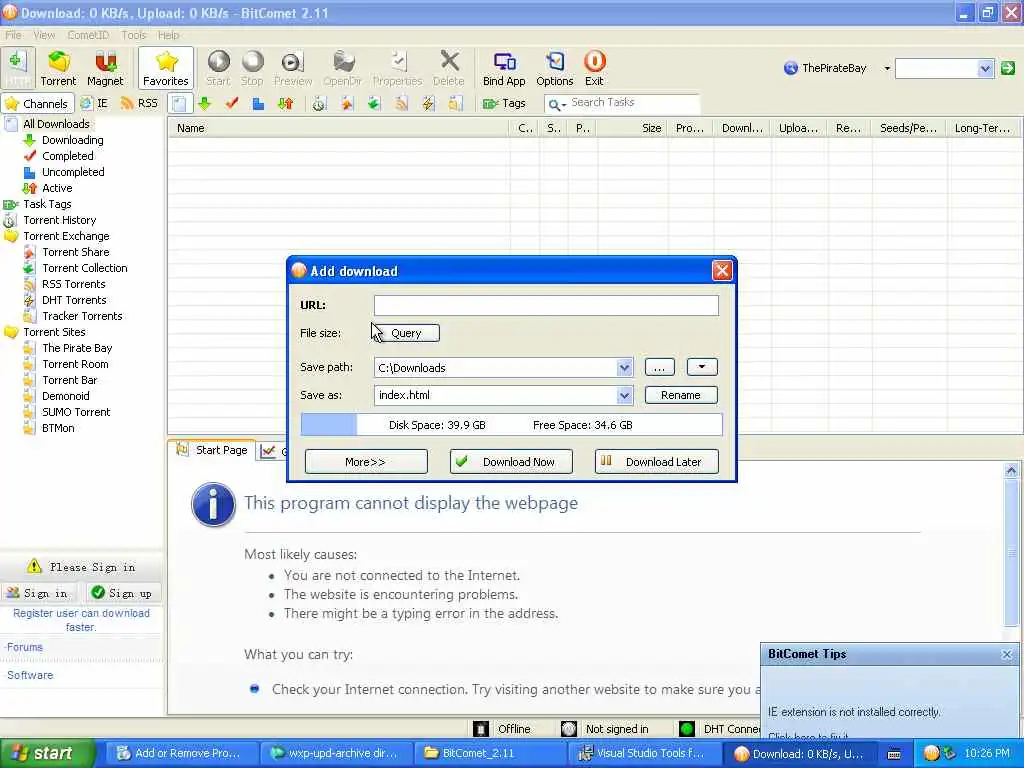Close the BitComet Tips popup

(x=1006, y=654)
